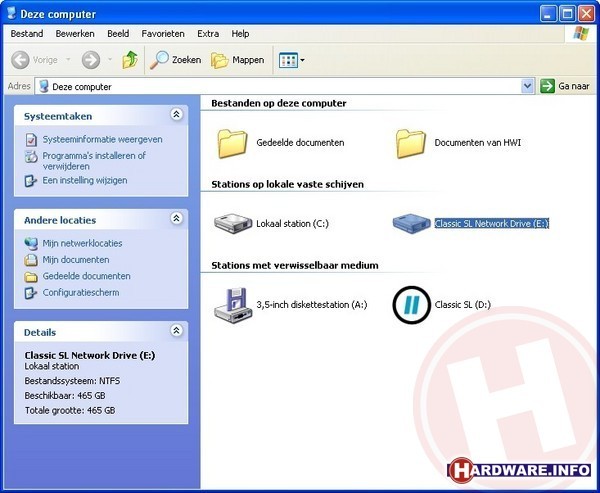This screenshot has width=600, height=493.
Task: Click Bestanden op deze computer header
Action: tap(279, 103)
